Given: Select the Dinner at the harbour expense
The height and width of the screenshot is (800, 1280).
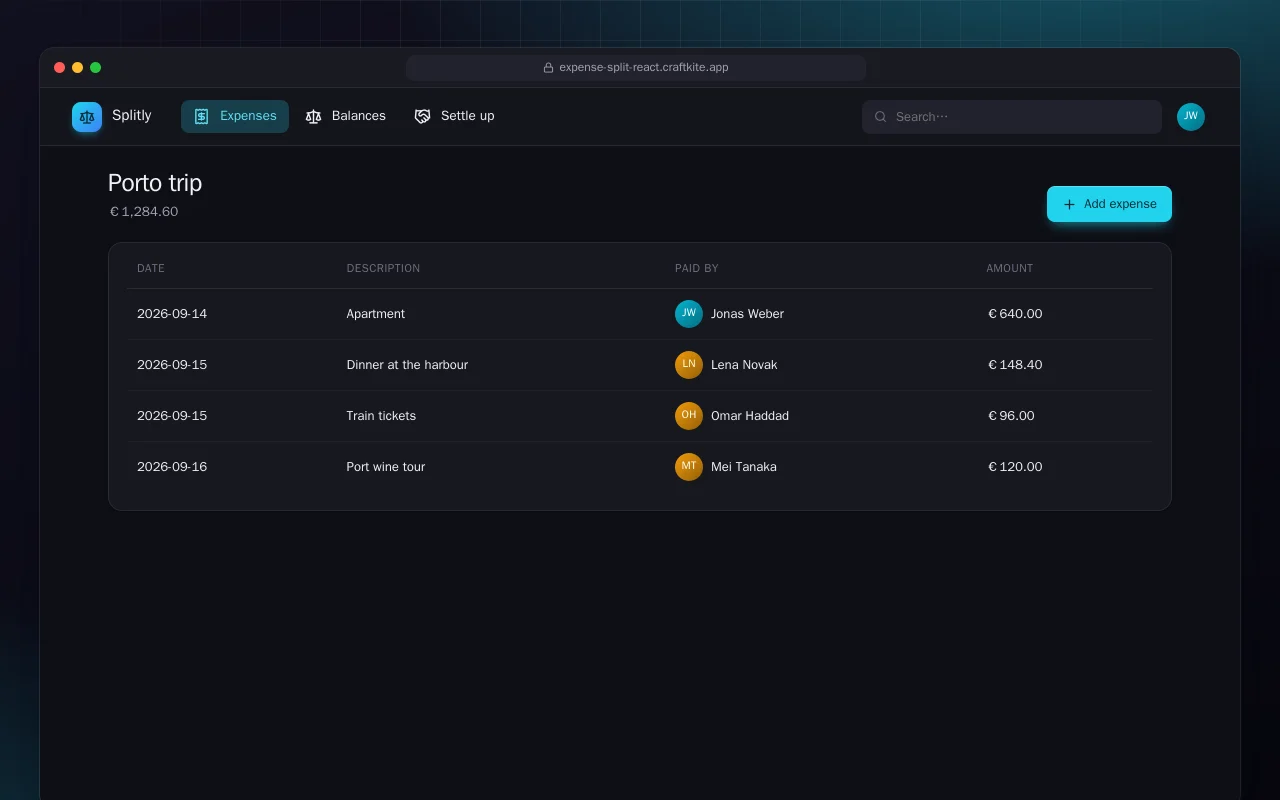Looking at the screenshot, I should tap(407, 365).
